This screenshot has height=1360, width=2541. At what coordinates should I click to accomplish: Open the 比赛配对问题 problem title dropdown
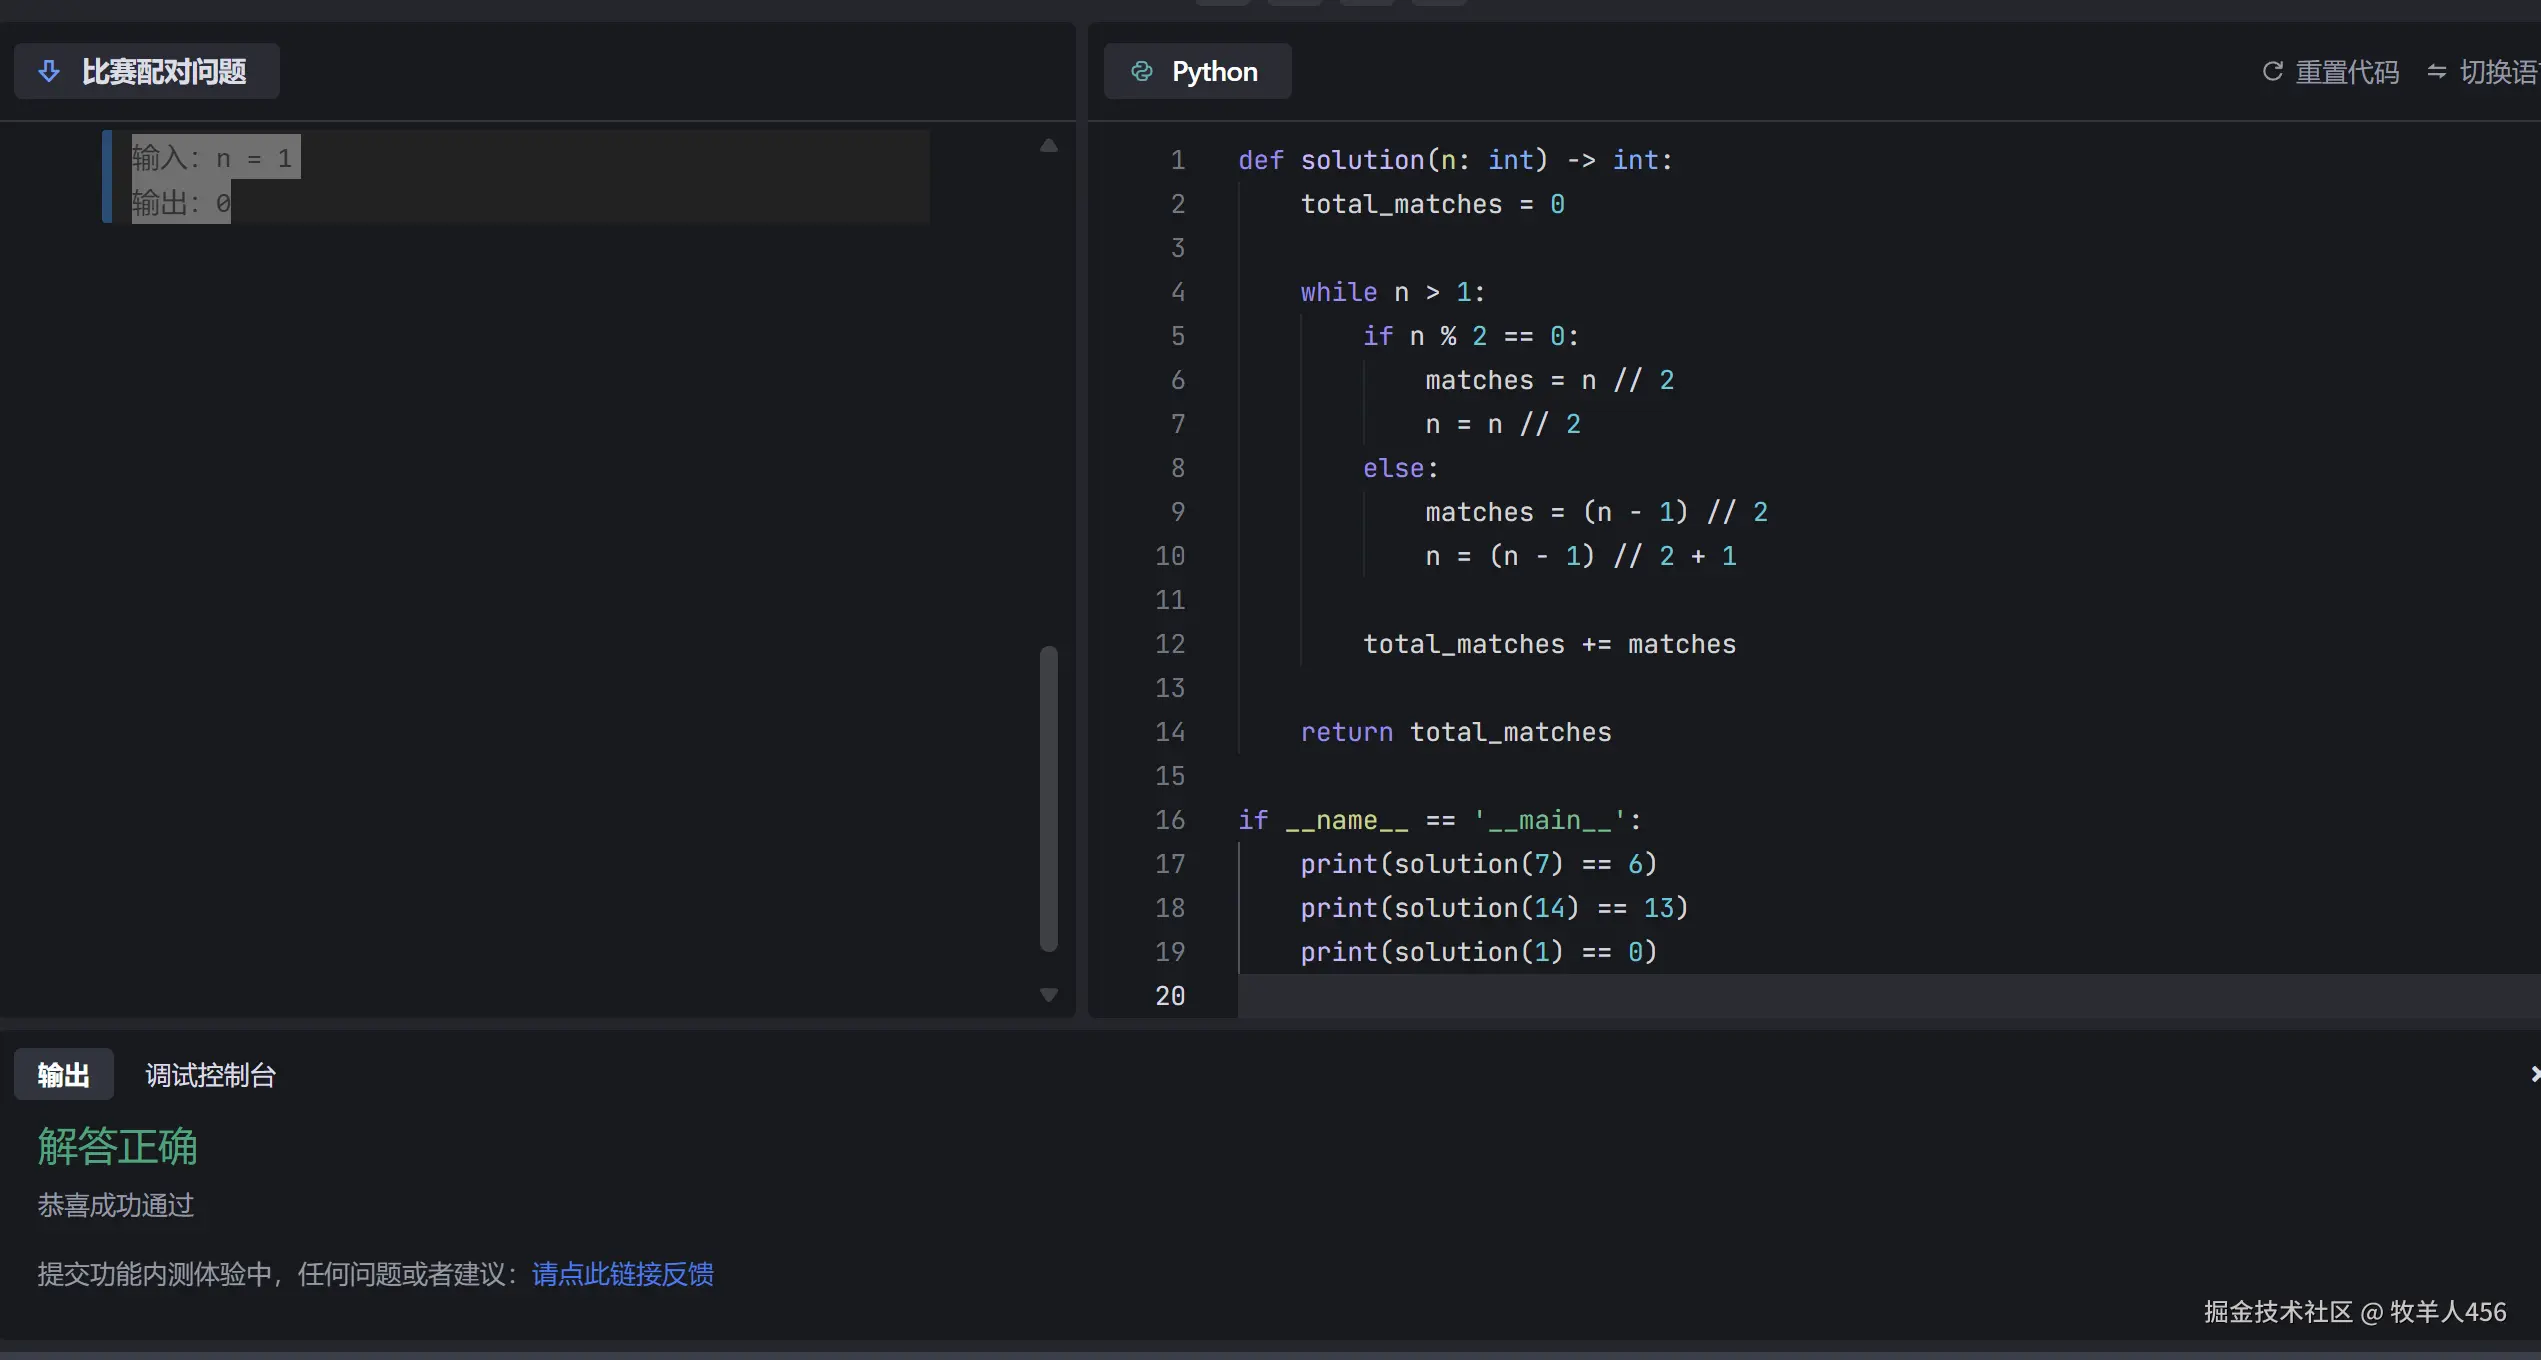tap(163, 71)
